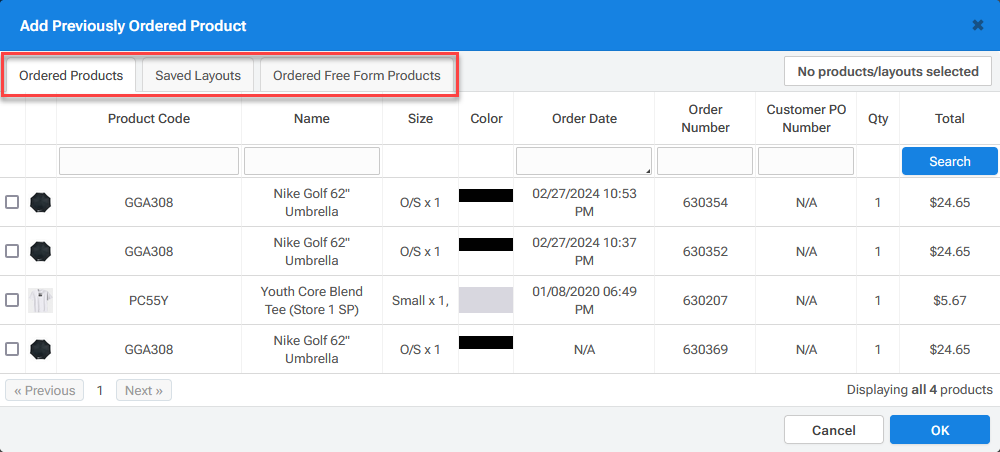Click the Order Number column header
Viewport: 1000px width, 452px height.
pos(705,119)
